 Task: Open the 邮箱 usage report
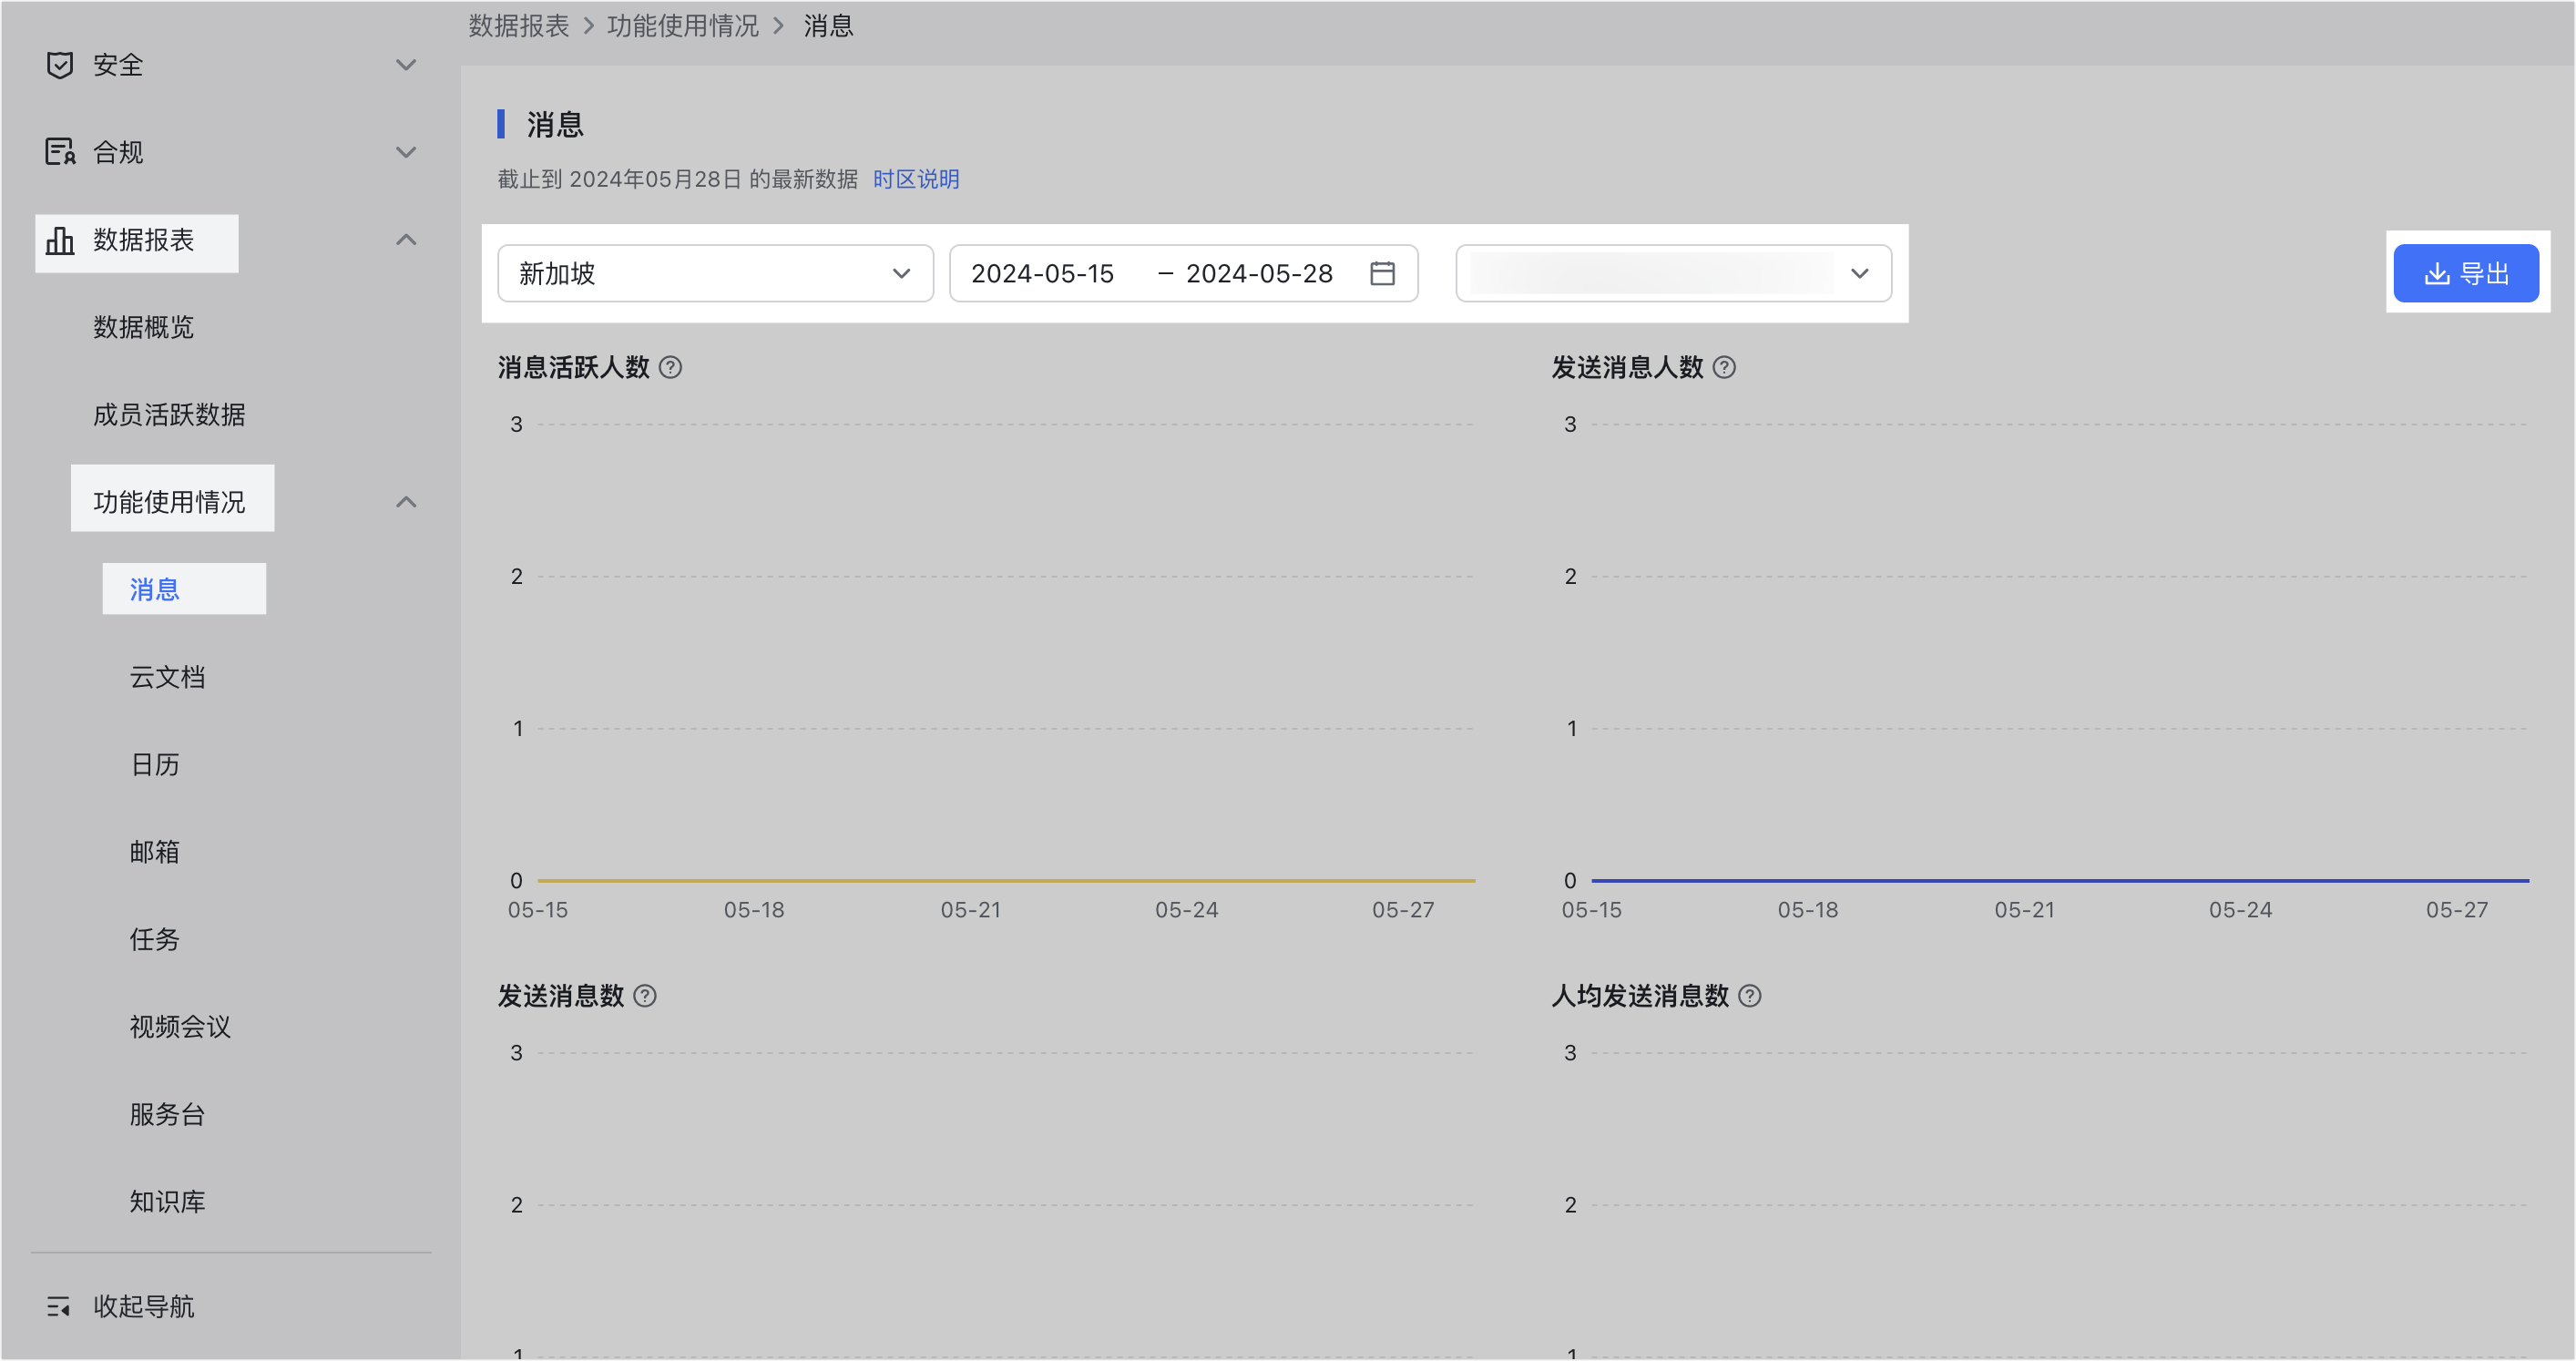click(155, 852)
